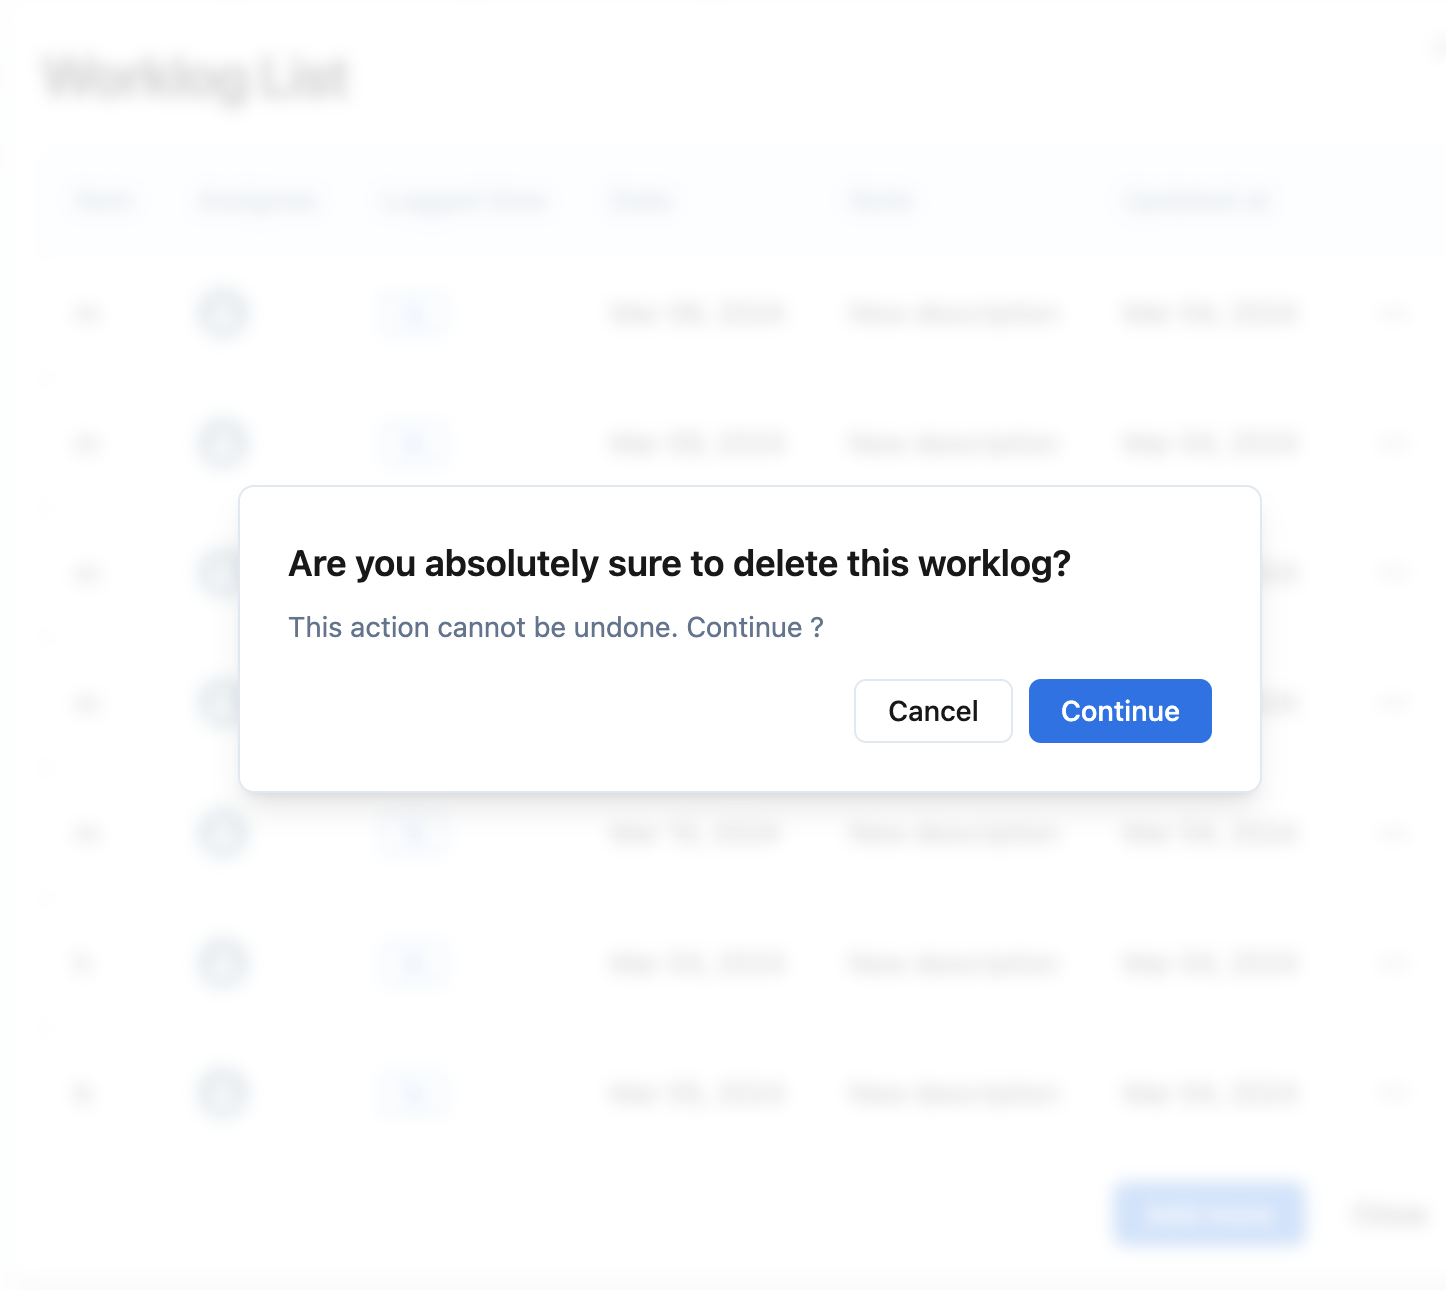Open the fourth worklog row's actions menu
The image size is (1446, 1290).
pyautogui.click(x=1395, y=703)
